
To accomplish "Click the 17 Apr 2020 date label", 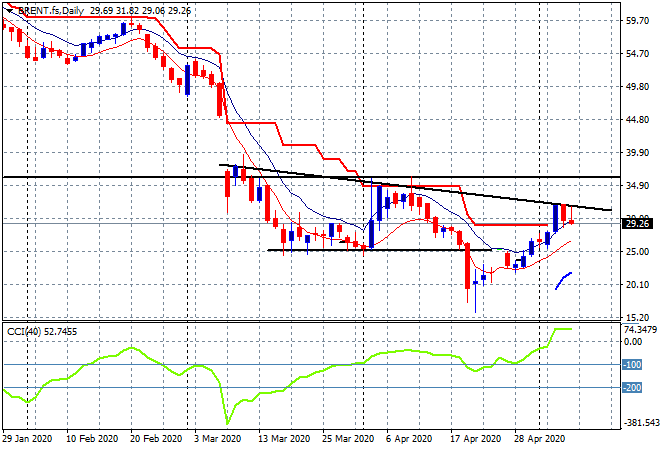I will click(x=476, y=439).
